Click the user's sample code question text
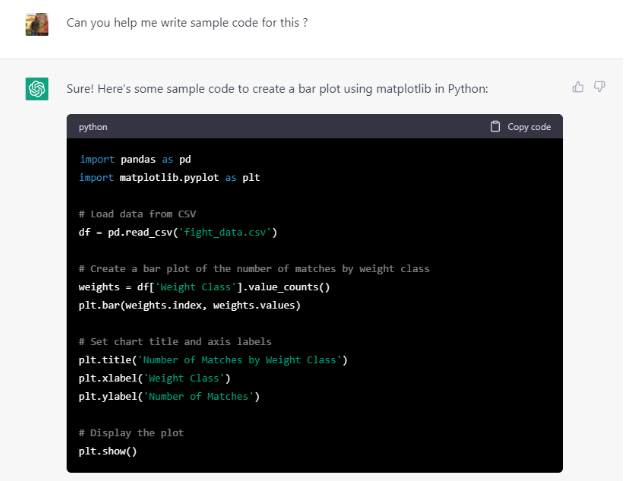Viewport: 629px width, 481px height. (x=187, y=22)
